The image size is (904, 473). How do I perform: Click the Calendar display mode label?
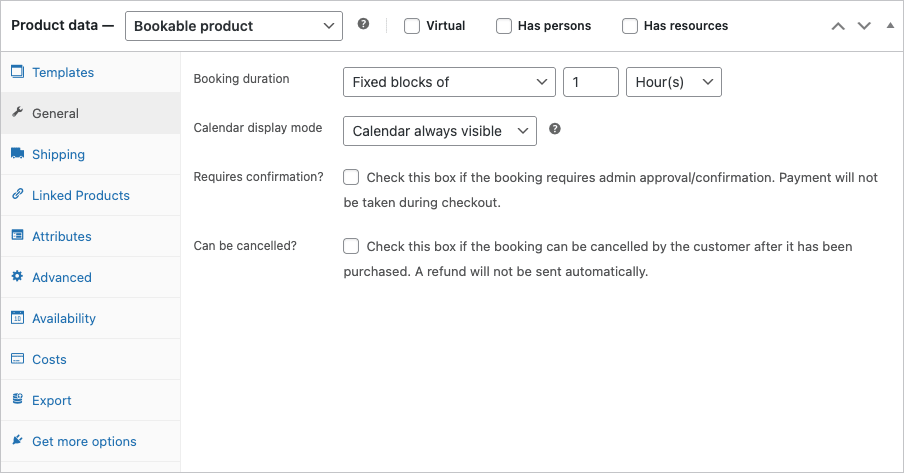[x=258, y=128]
